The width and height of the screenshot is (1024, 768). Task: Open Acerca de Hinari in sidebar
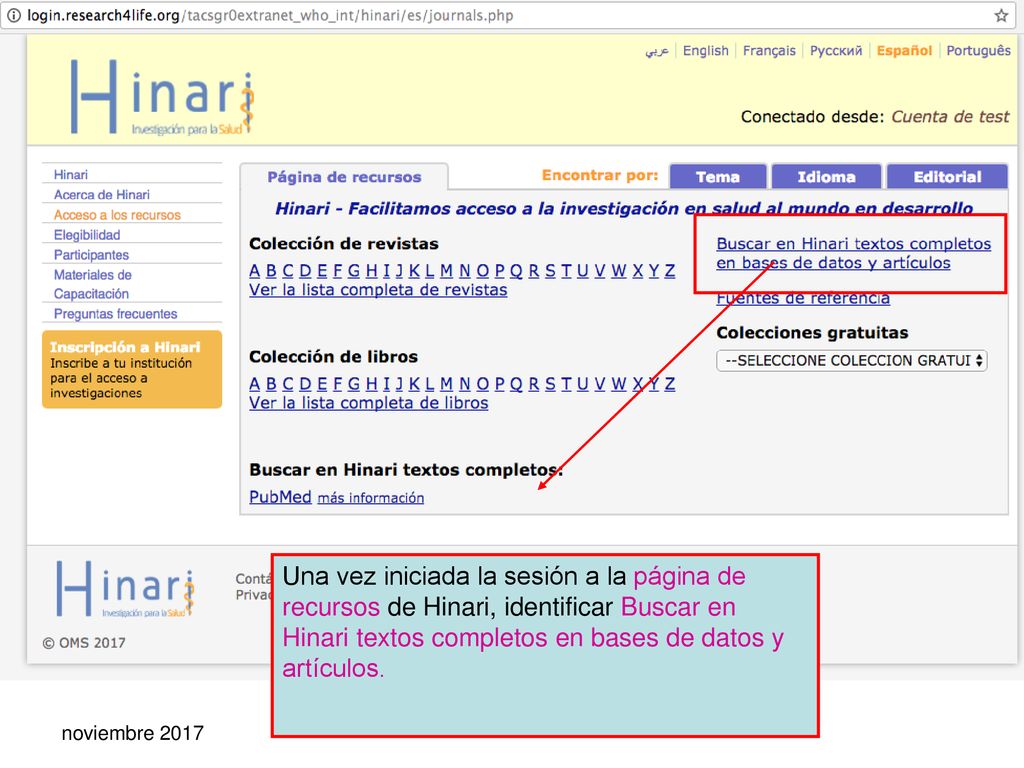(x=101, y=195)
